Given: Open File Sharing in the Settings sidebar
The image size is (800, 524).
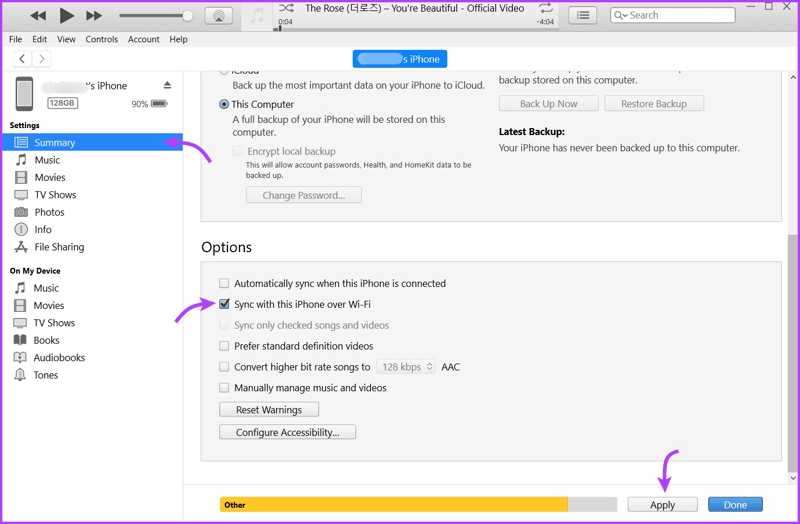Looking at the screenshot, I should point(59,247).
